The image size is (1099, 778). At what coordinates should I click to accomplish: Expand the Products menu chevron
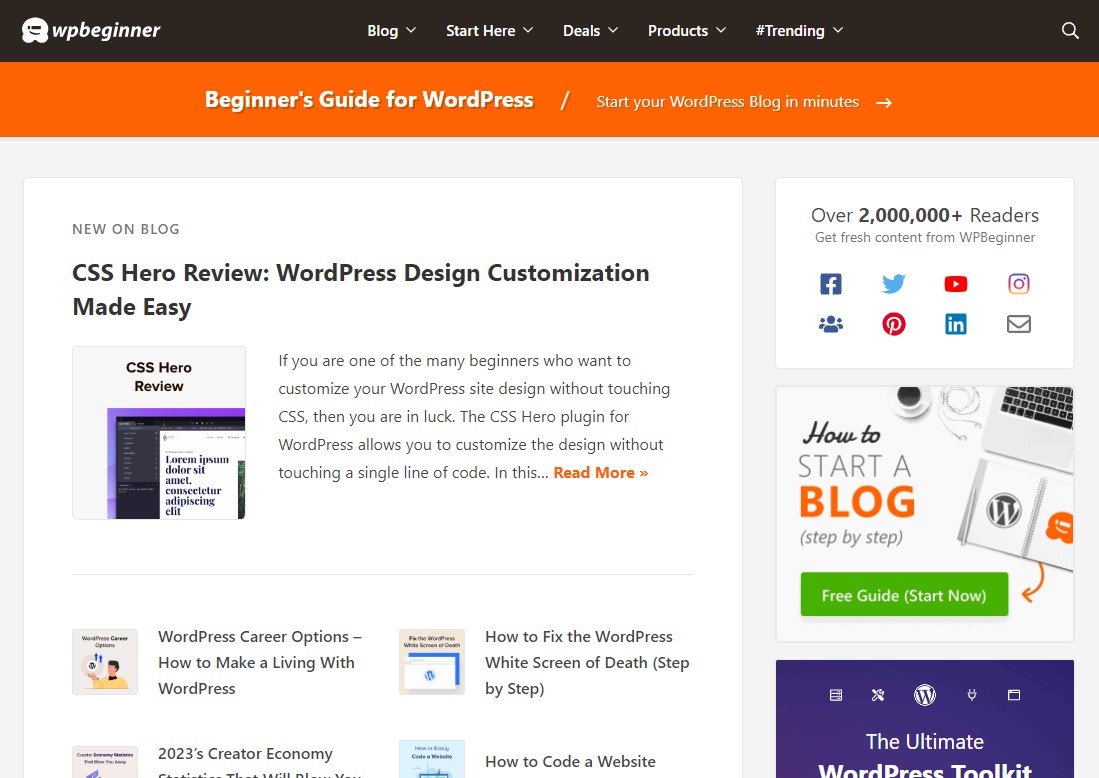pos(721,30)
